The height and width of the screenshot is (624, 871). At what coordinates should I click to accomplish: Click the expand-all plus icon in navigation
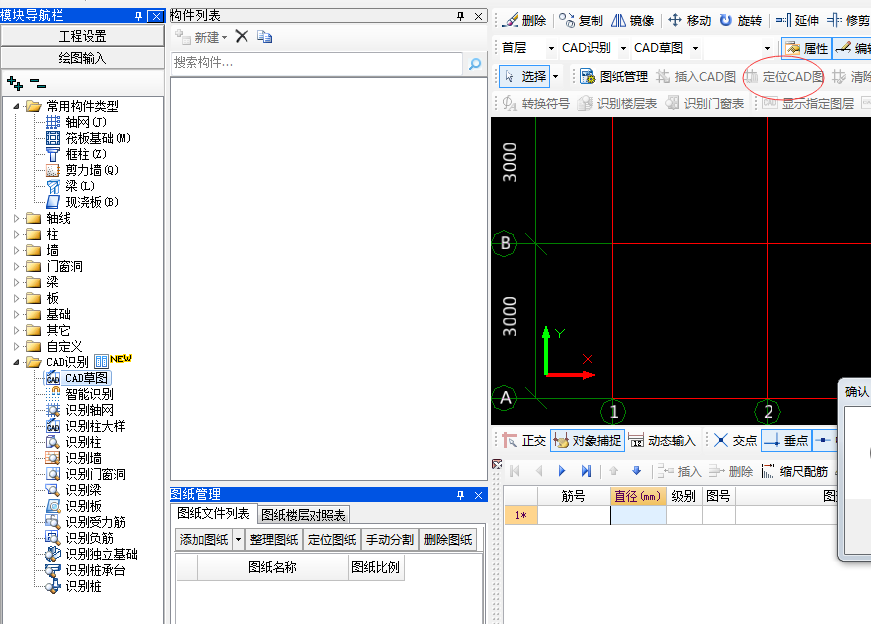coord(15,84)
